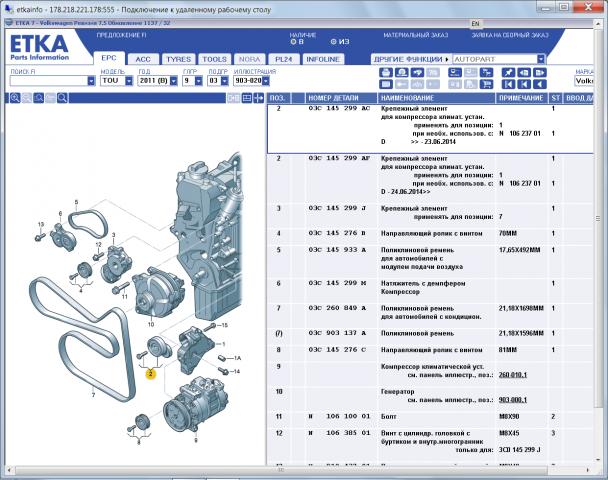Screen dimensions: 608x480
Task: Click the vertical scrollbar thumb of the parts list
Action: pos(598,219)
